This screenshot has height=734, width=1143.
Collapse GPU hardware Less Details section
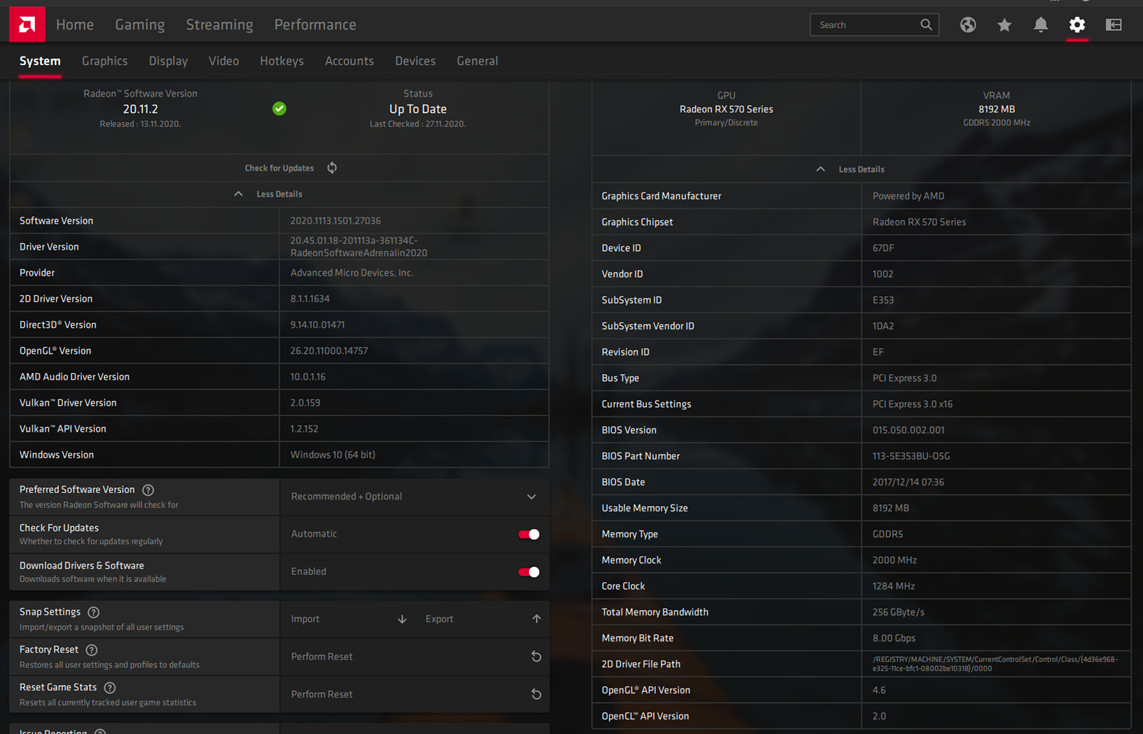coord(851,169)
